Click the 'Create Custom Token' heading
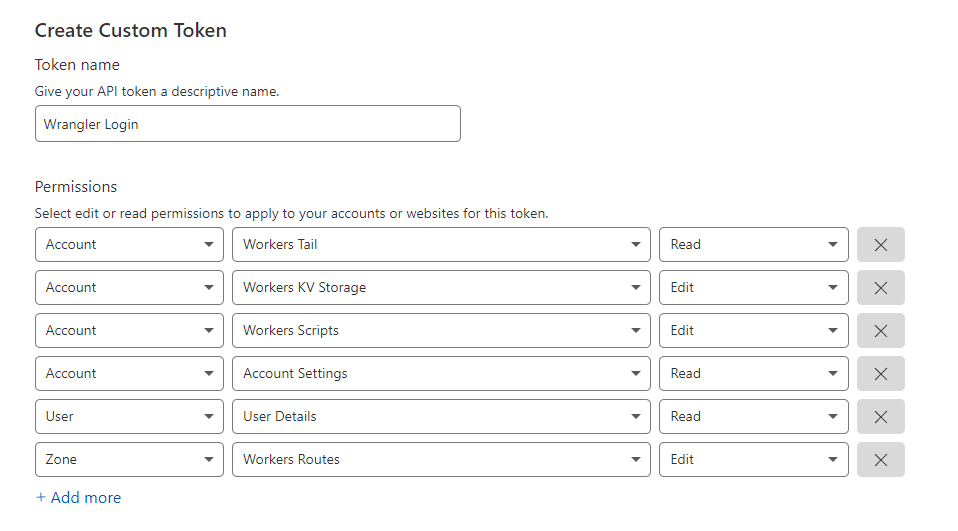The image size is (958, 531). [131, 31]
